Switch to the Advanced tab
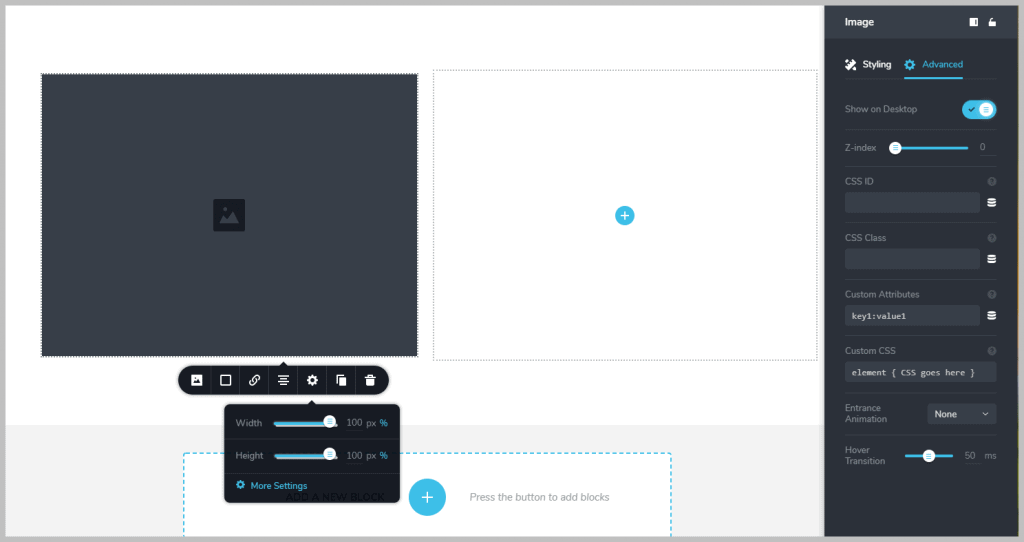1024x542 pixels. tap(933, 64)
